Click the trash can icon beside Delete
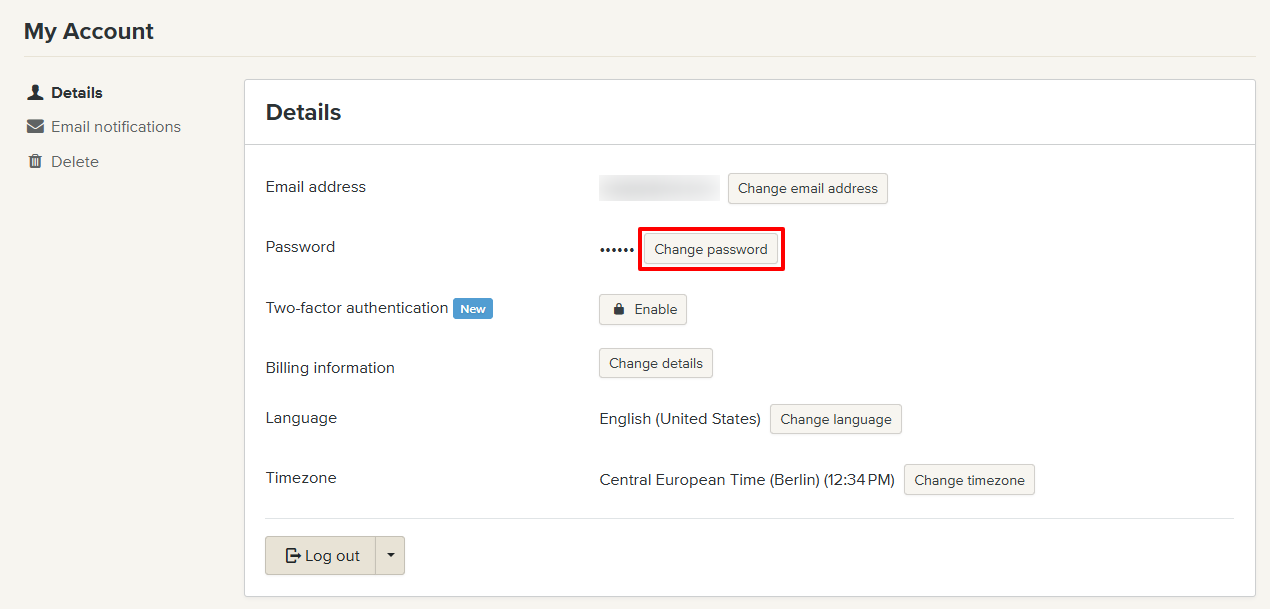 (36, 162)
